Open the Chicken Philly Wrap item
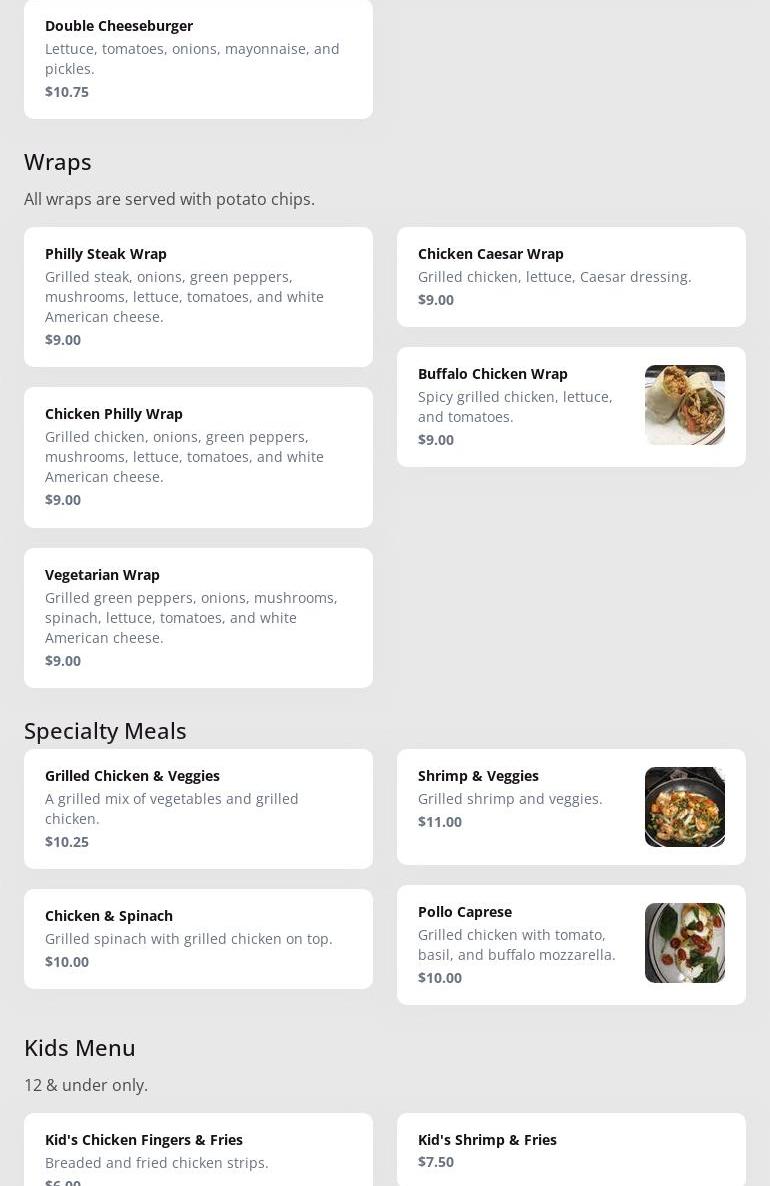The image size is (770, 1186). point(198,456)
